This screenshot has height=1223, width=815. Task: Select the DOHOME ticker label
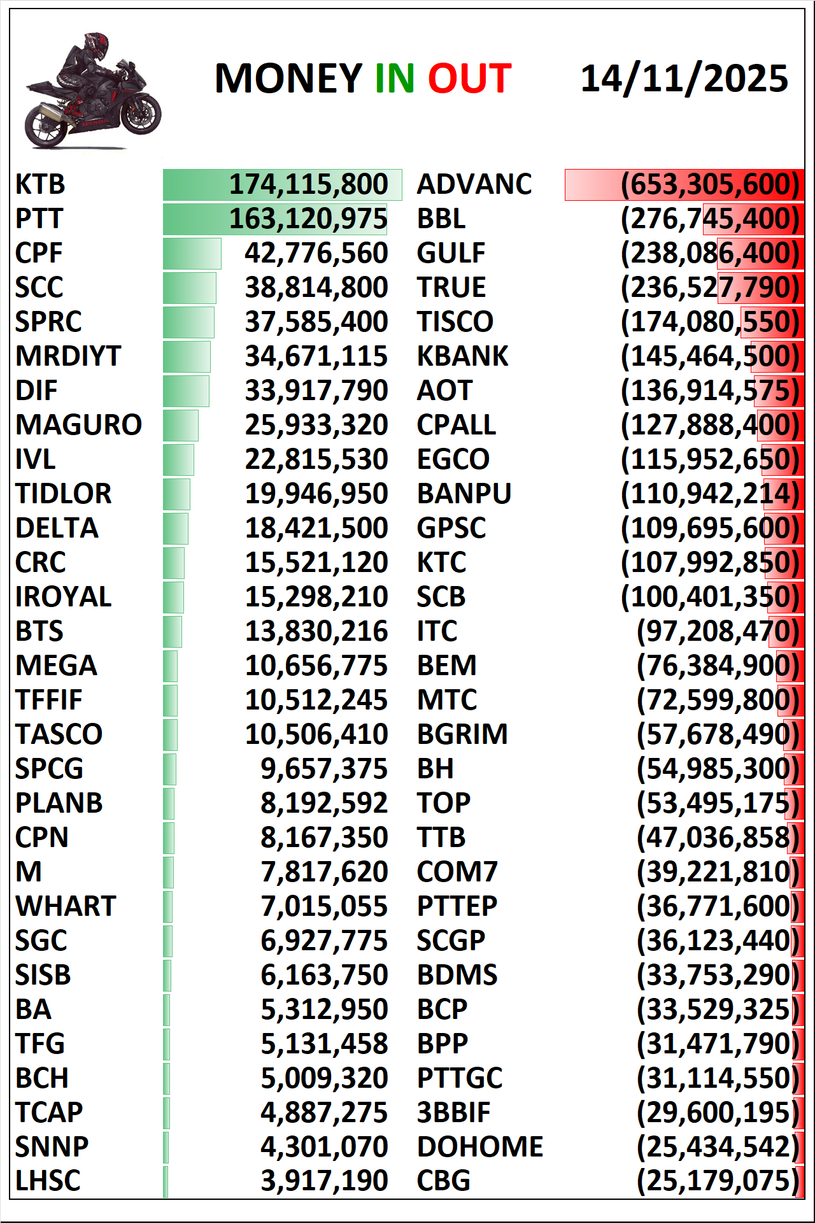pos(480,1147)
